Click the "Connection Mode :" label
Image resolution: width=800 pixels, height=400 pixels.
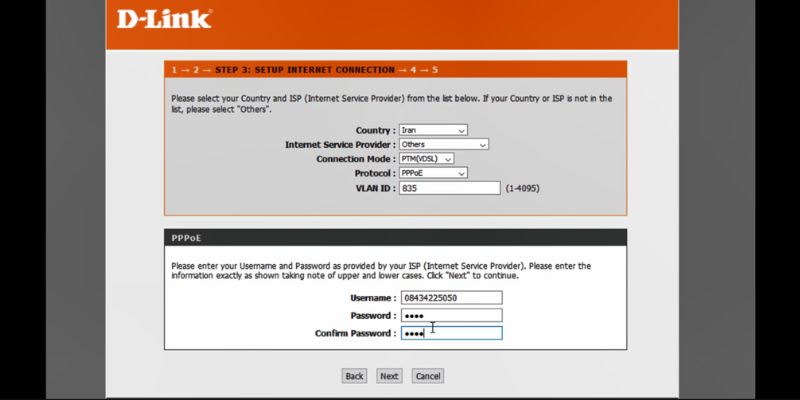click(356, 159)
